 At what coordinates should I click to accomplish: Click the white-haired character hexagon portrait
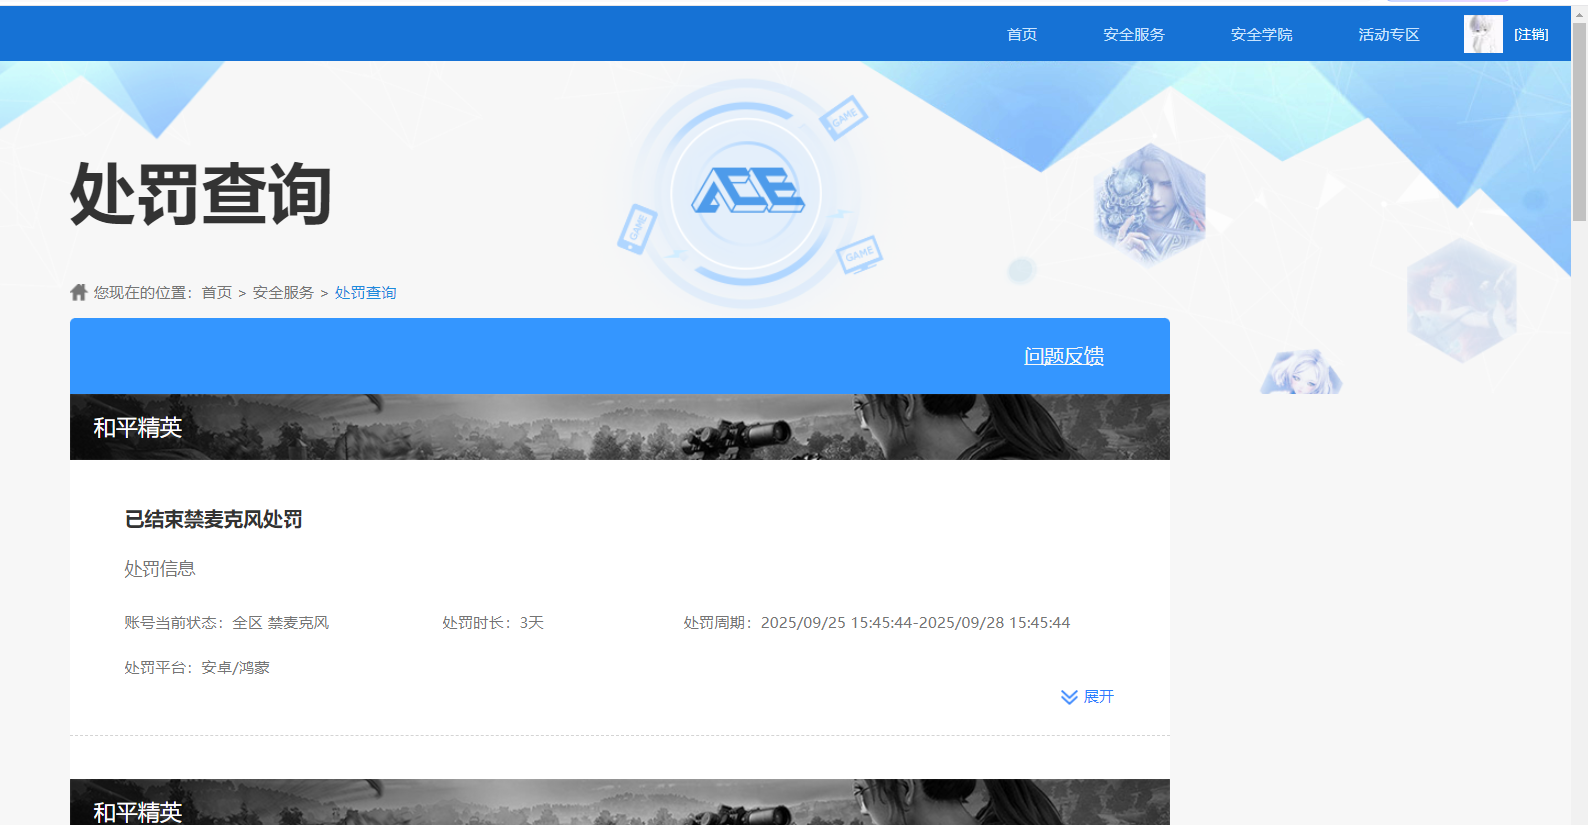tap(1149, 204)
